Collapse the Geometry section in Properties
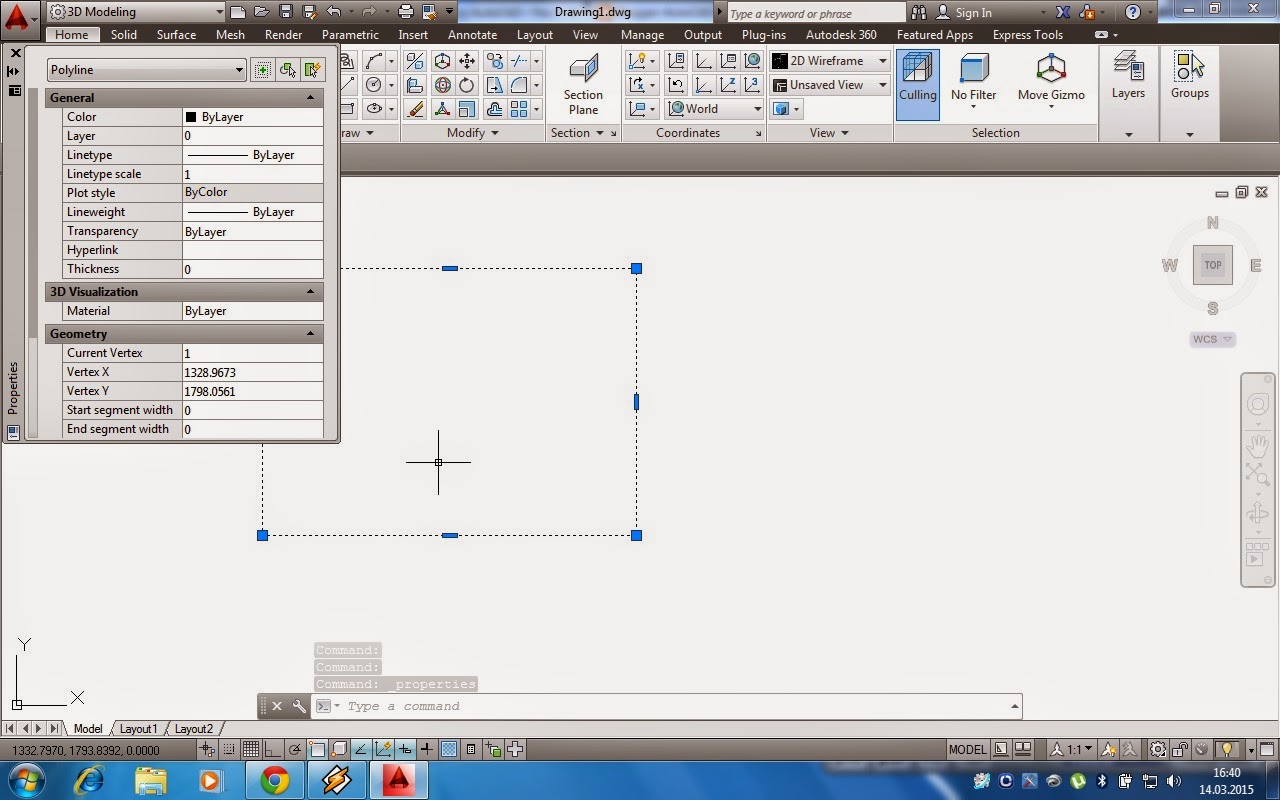 (x=311, y=333)
